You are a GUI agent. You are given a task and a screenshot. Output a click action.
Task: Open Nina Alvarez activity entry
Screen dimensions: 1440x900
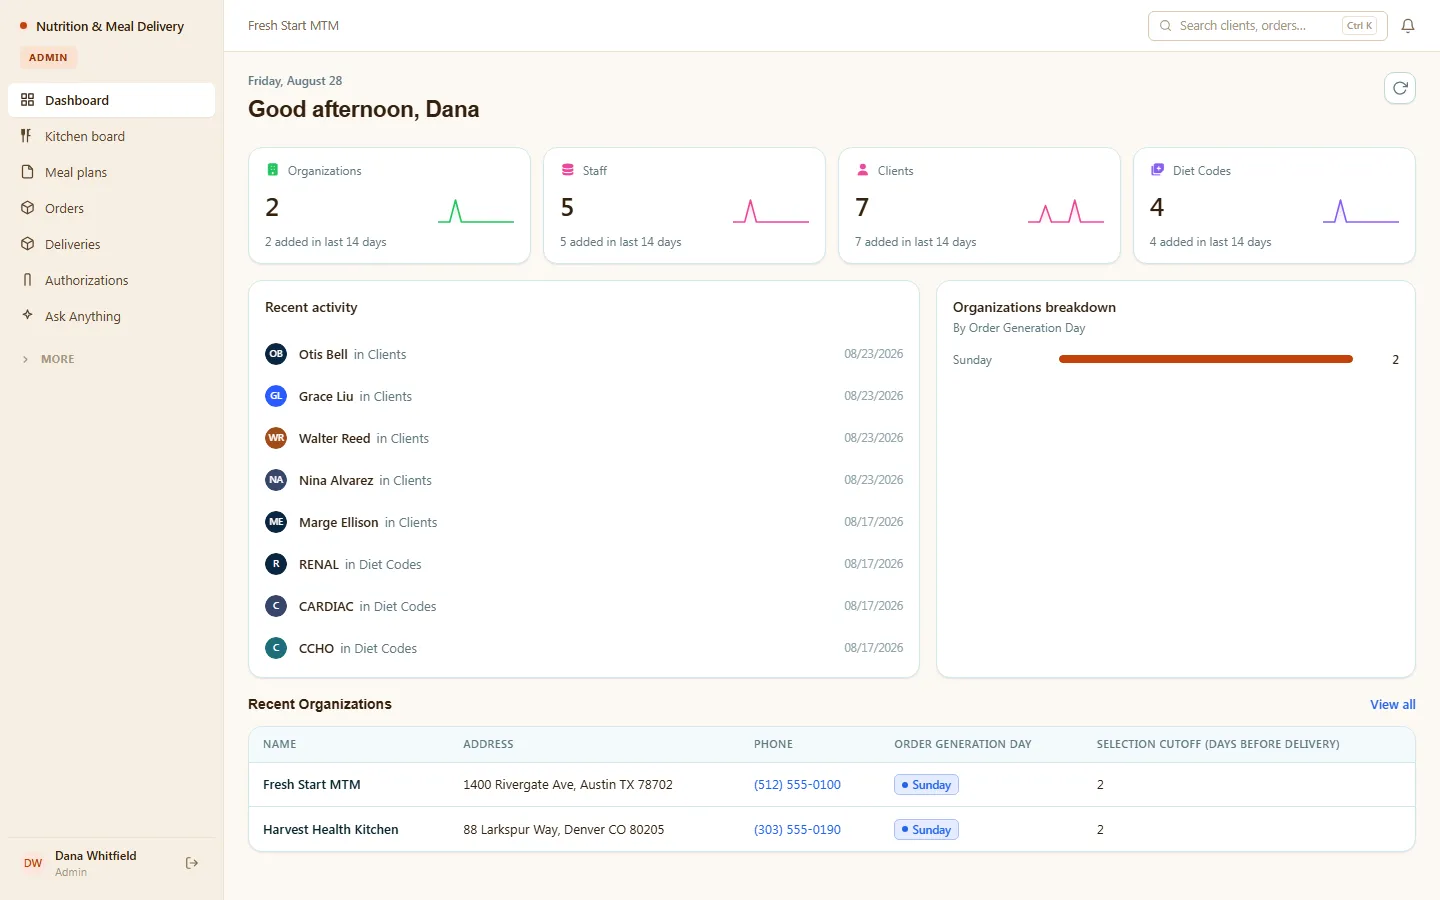click(584, 480)
